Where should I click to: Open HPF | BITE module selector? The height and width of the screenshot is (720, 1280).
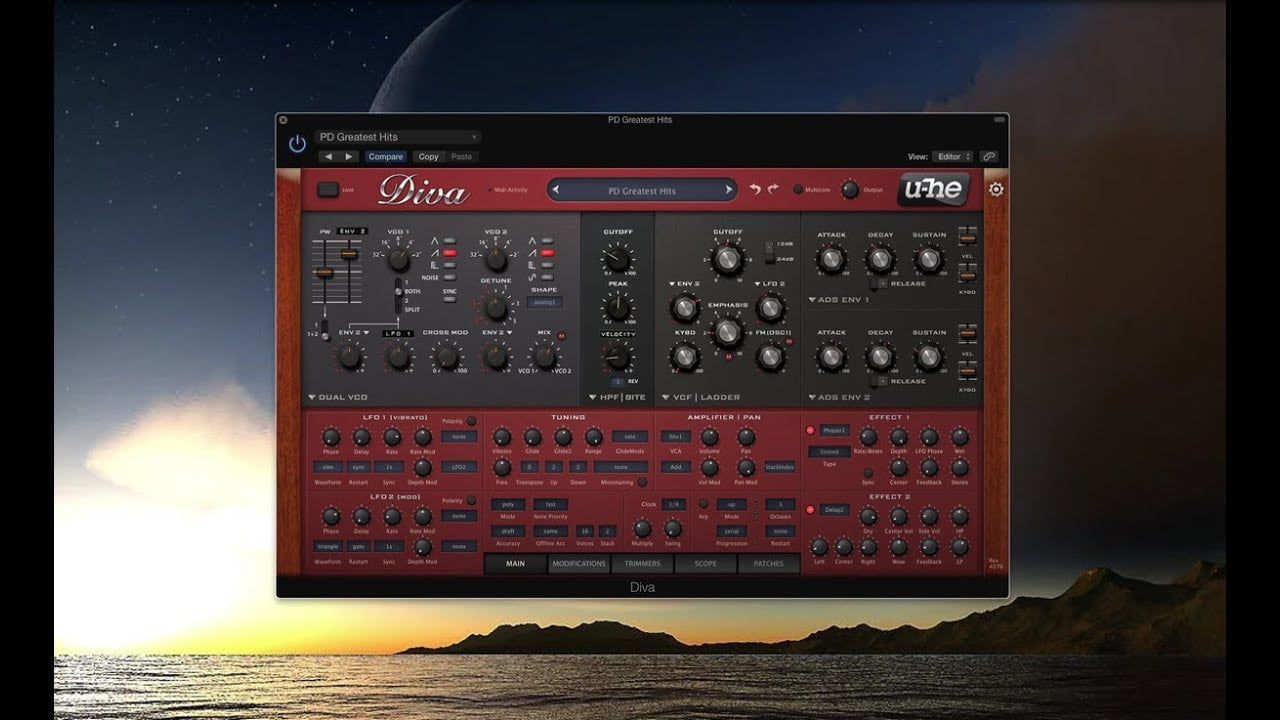[617, 397]
